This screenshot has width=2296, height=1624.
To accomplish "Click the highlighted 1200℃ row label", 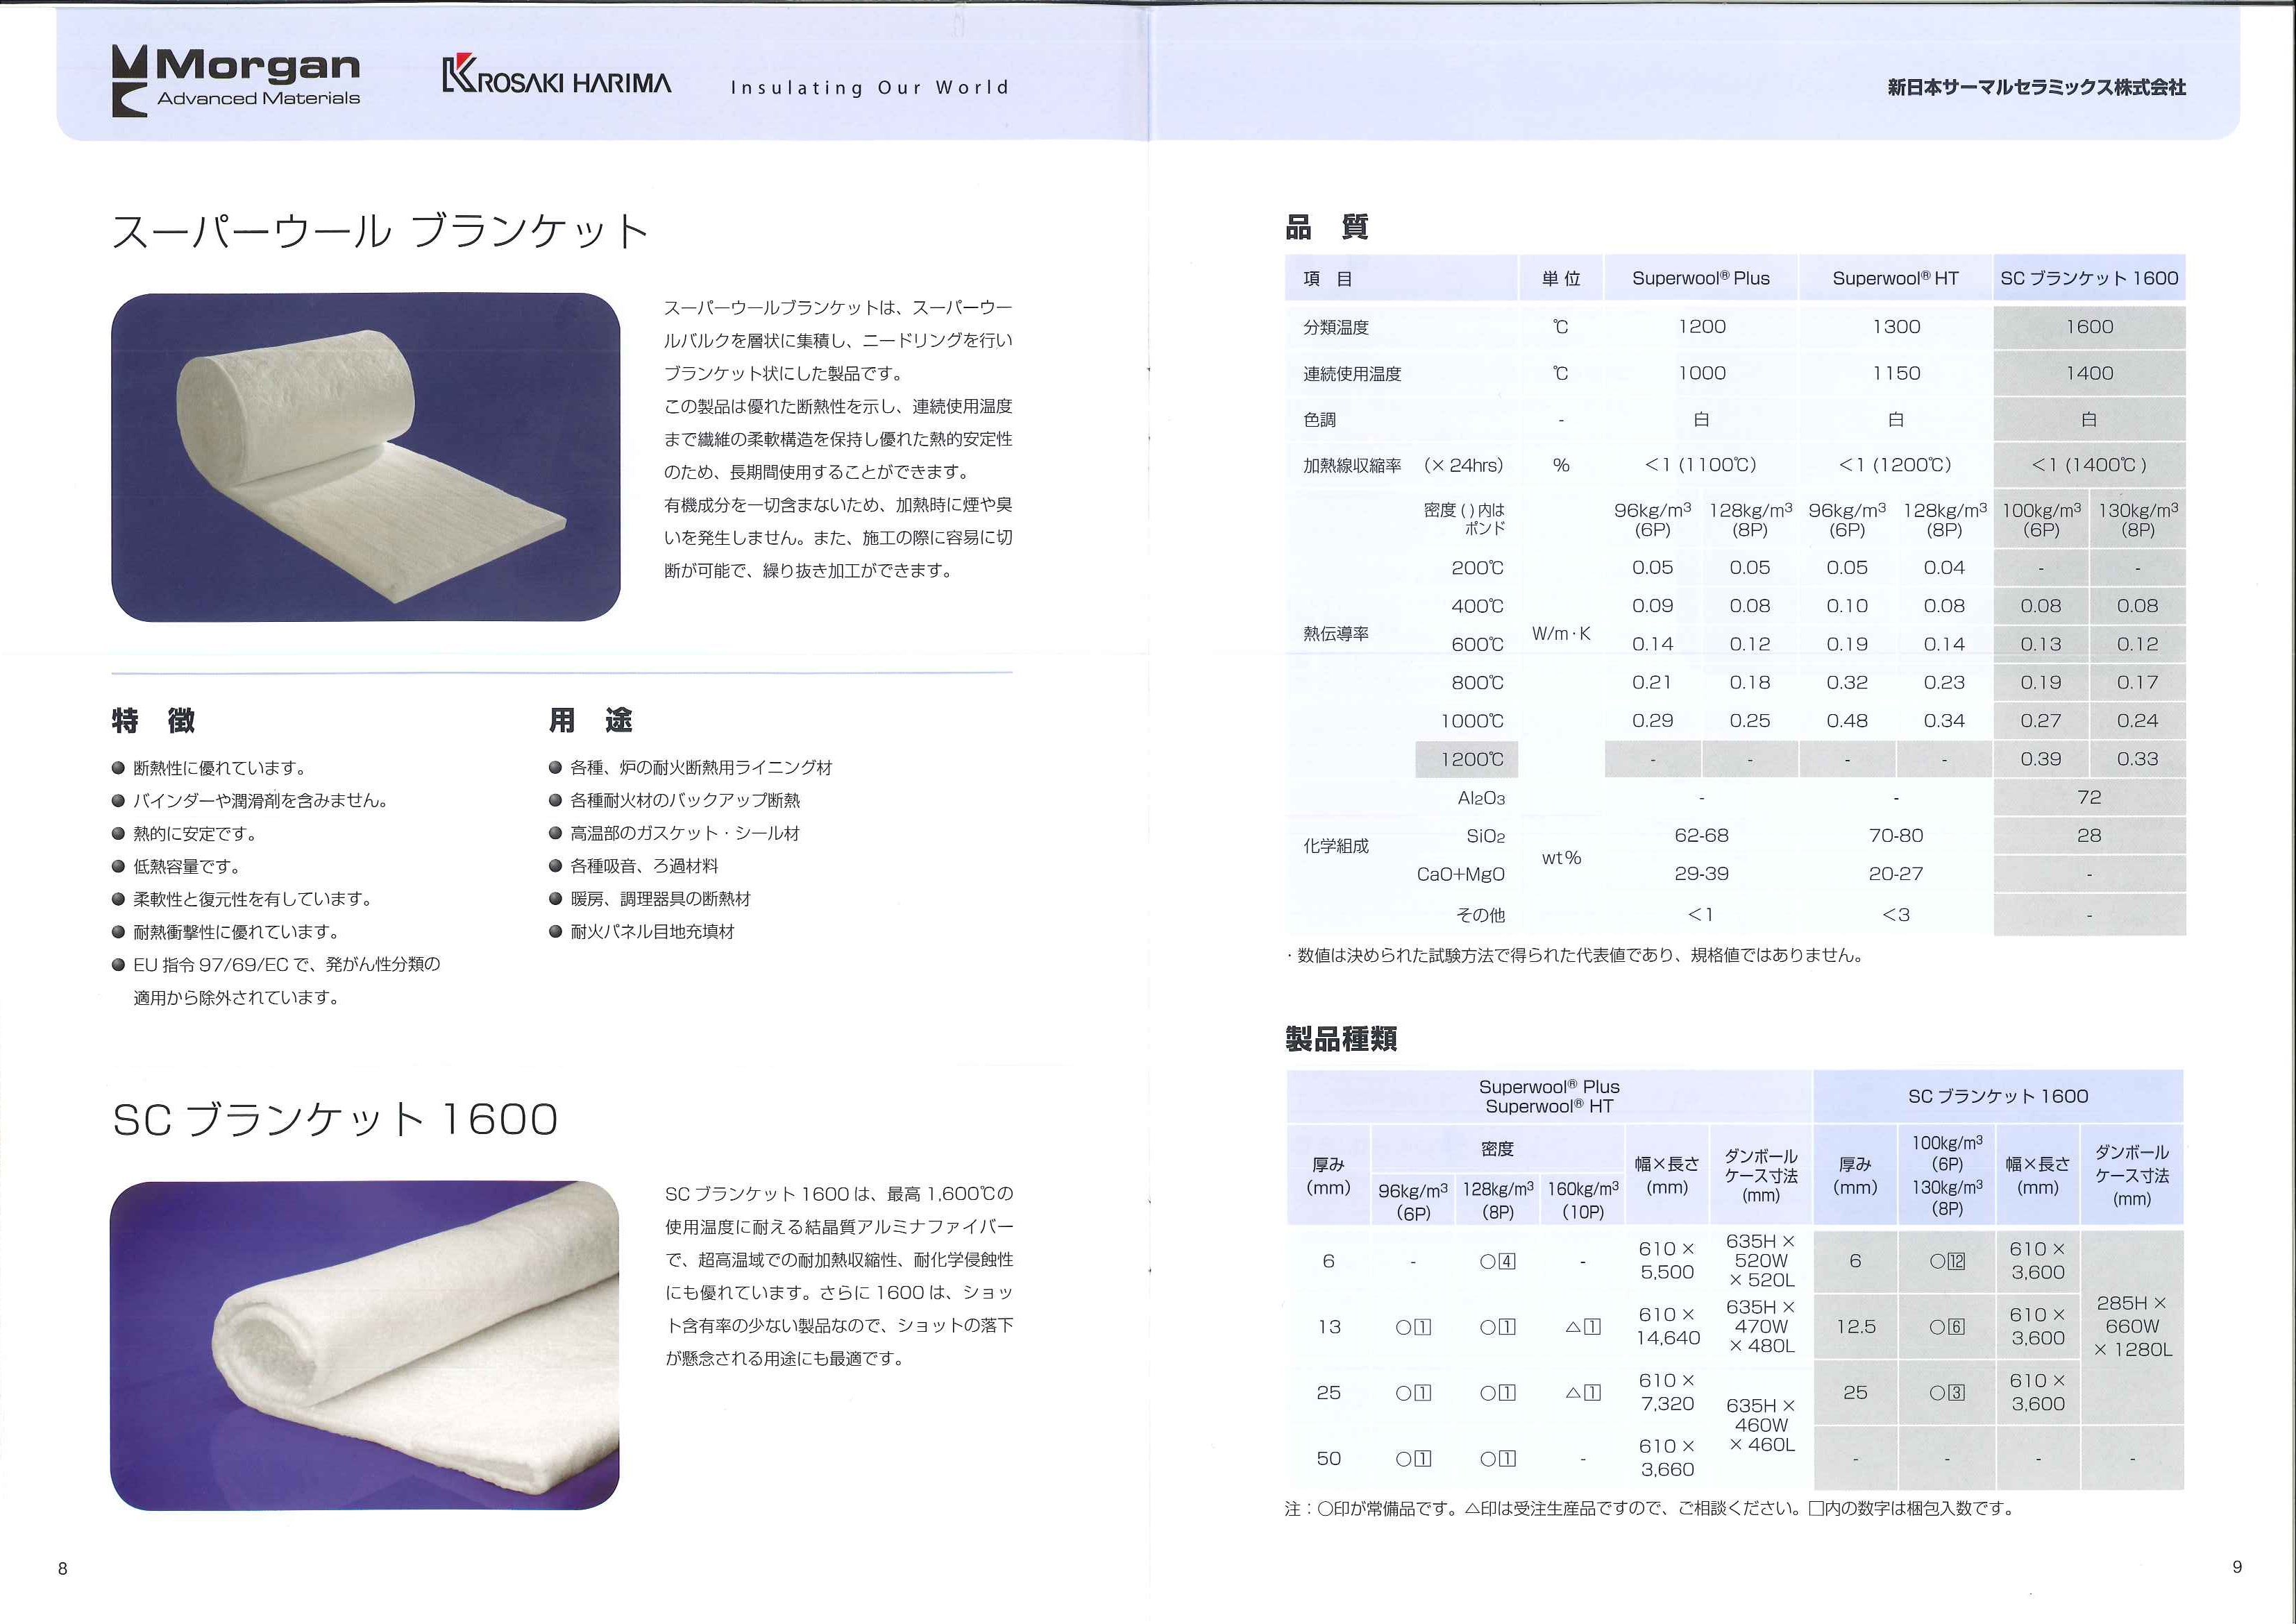I will (1467, 760).
